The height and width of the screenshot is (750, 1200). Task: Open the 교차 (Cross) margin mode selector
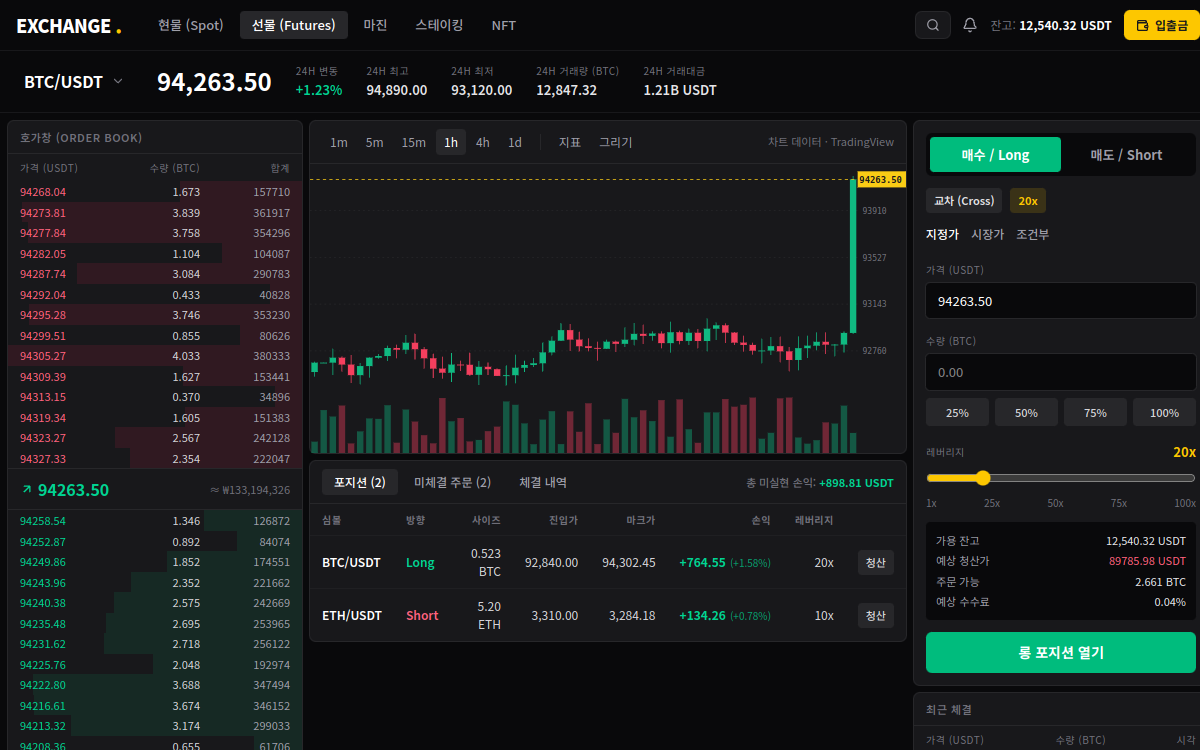(x=964, y=201)
